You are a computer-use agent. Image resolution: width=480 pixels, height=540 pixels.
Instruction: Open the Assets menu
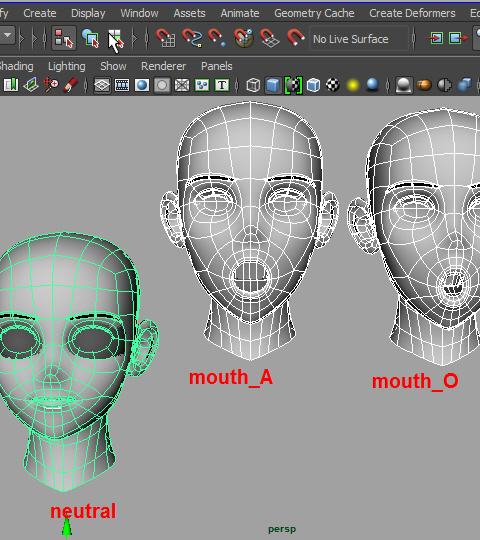pos(189,13)
